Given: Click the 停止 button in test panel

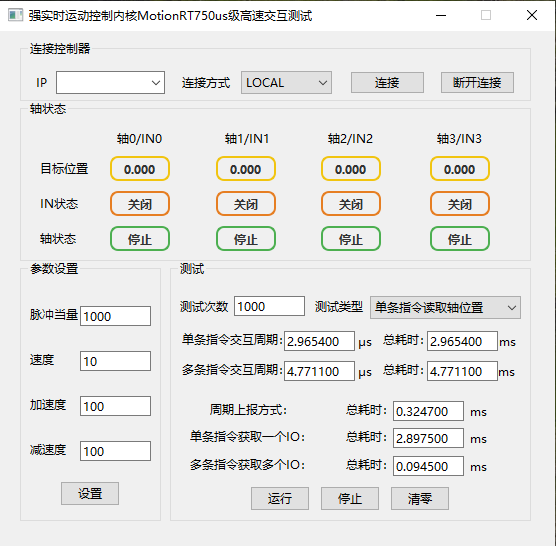Looking at the screenshot, I should pyautogui.click(x=350, y=498).
